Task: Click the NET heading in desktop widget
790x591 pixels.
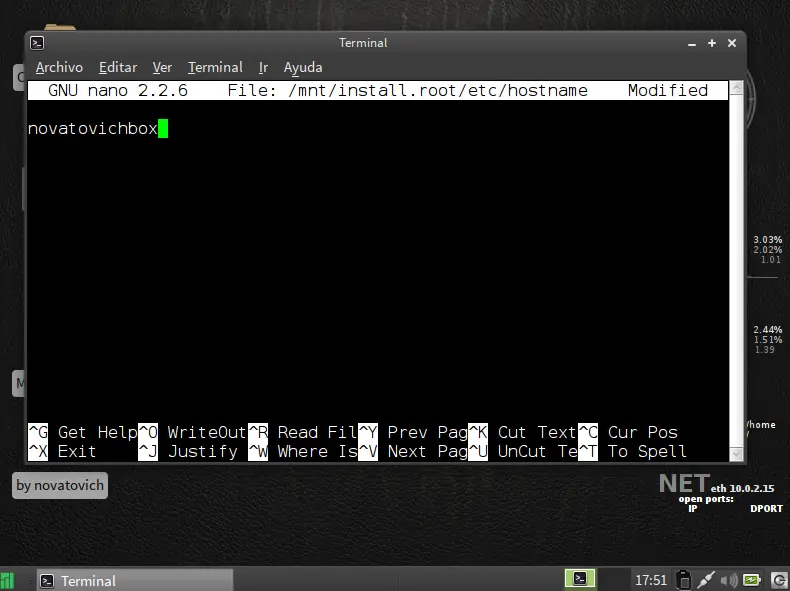Action: [685, 484]
